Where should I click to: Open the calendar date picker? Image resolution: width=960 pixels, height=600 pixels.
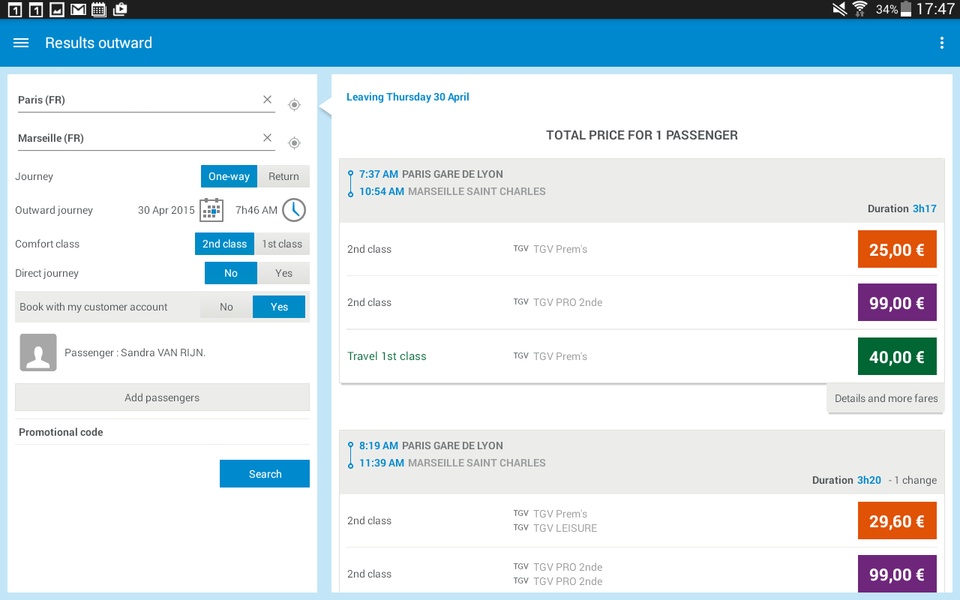point(212,210)
